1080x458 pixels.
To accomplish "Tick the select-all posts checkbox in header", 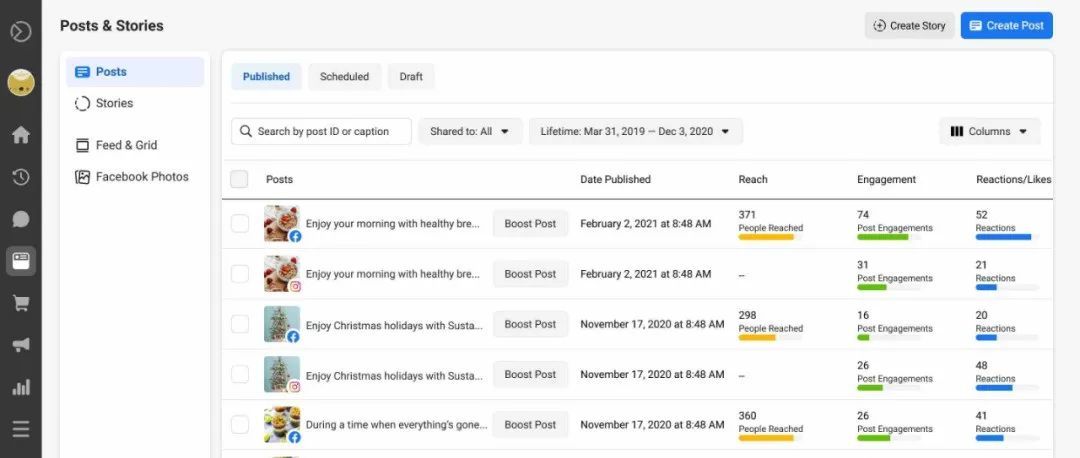I will coord(239,179).
